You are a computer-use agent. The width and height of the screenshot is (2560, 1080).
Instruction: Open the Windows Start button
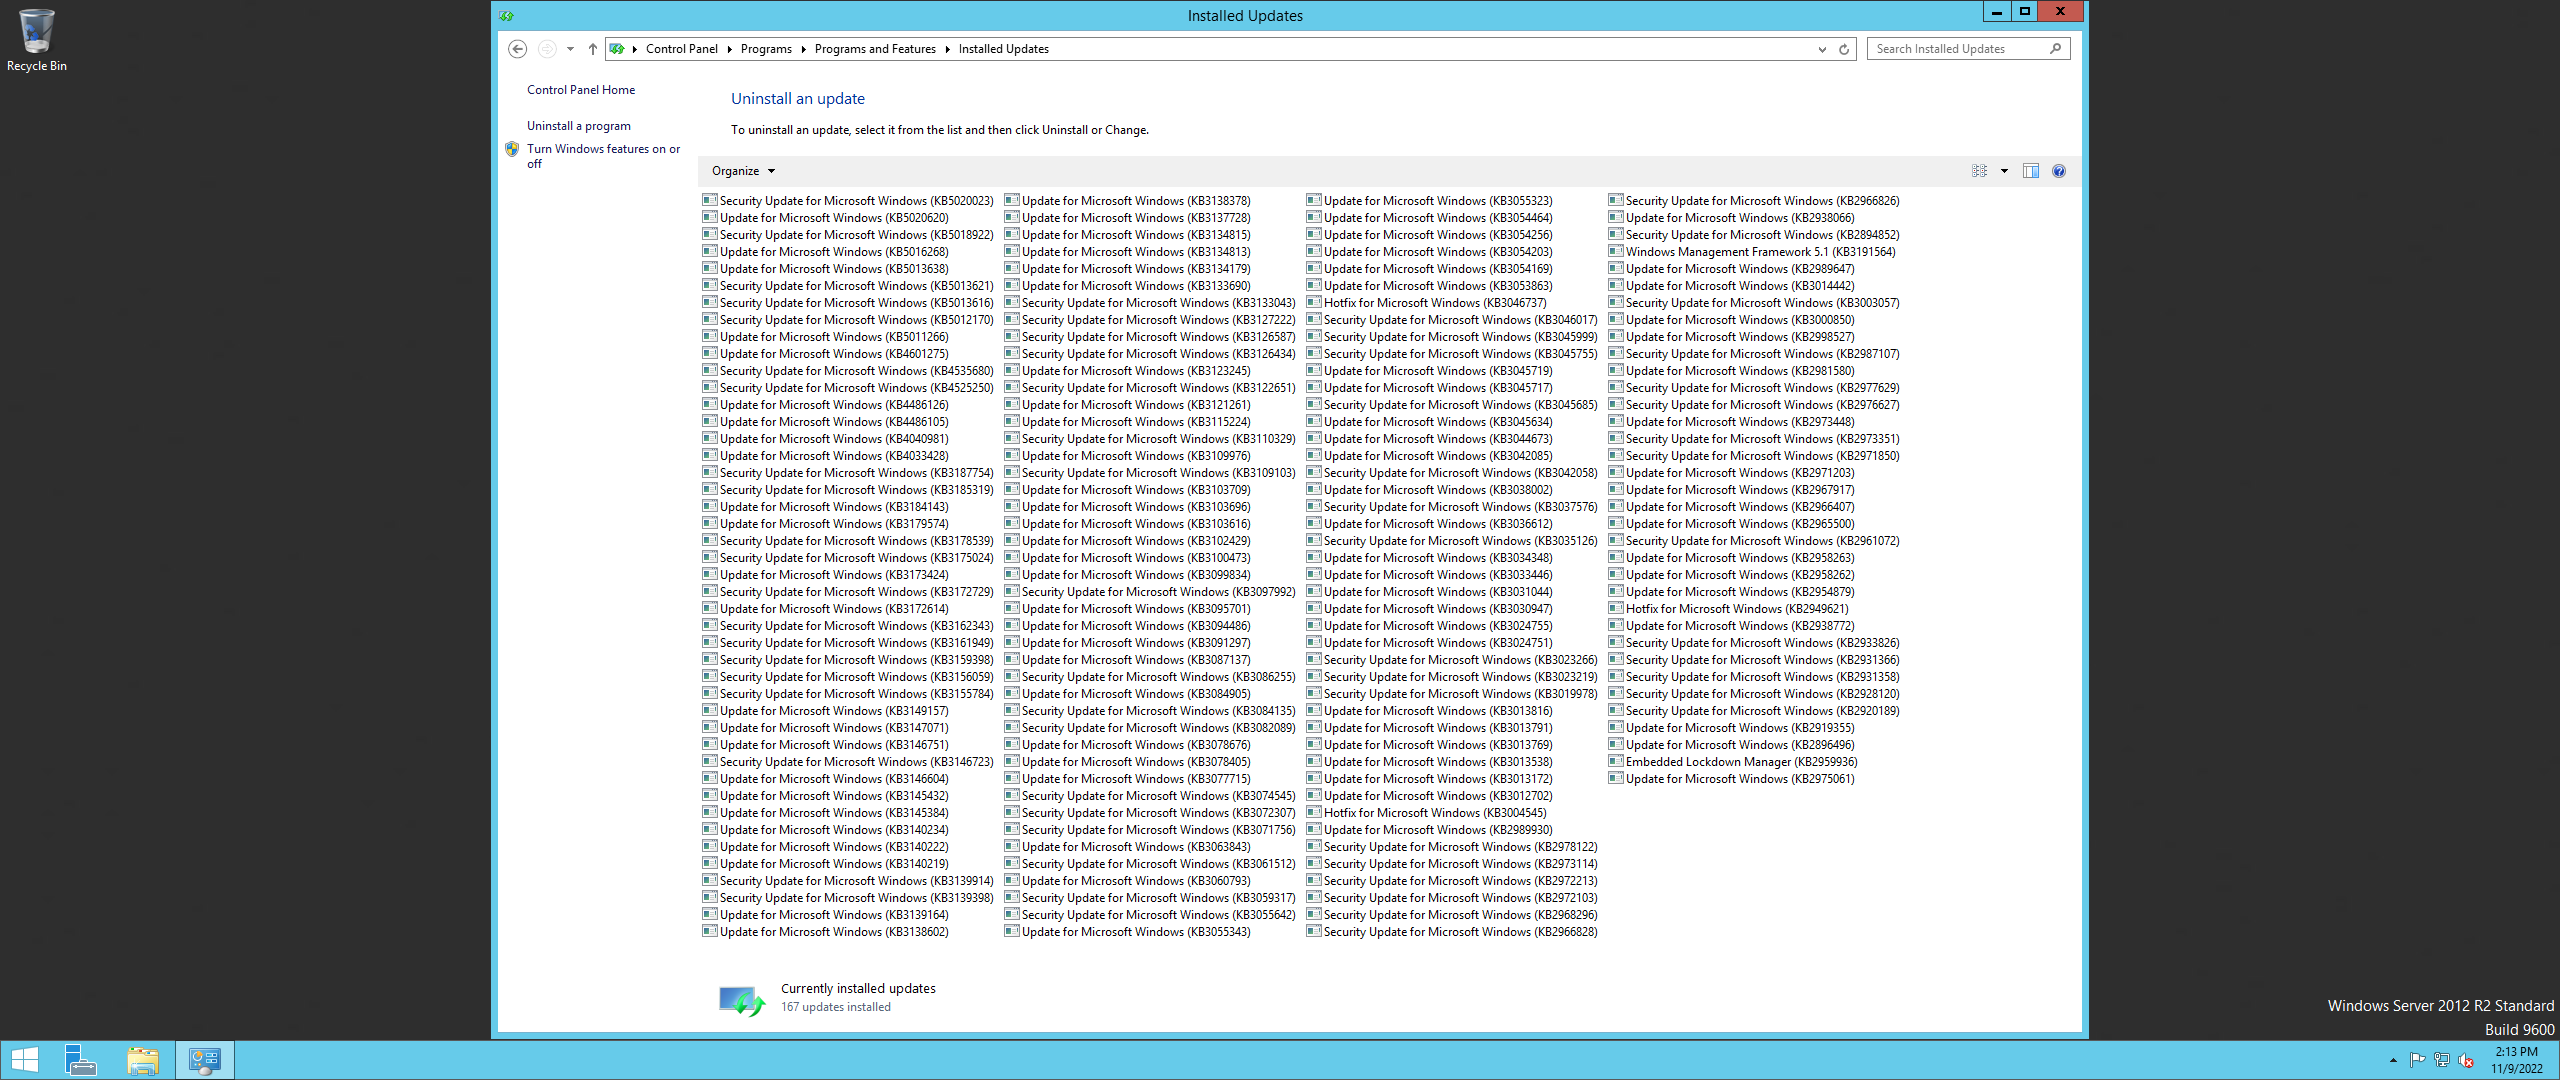tap(25, 1060)
